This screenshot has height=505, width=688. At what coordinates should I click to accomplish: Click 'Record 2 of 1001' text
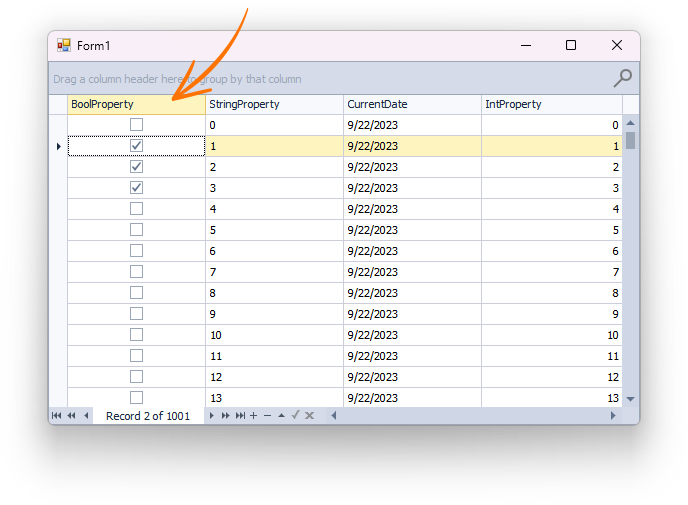coord(148,416)
